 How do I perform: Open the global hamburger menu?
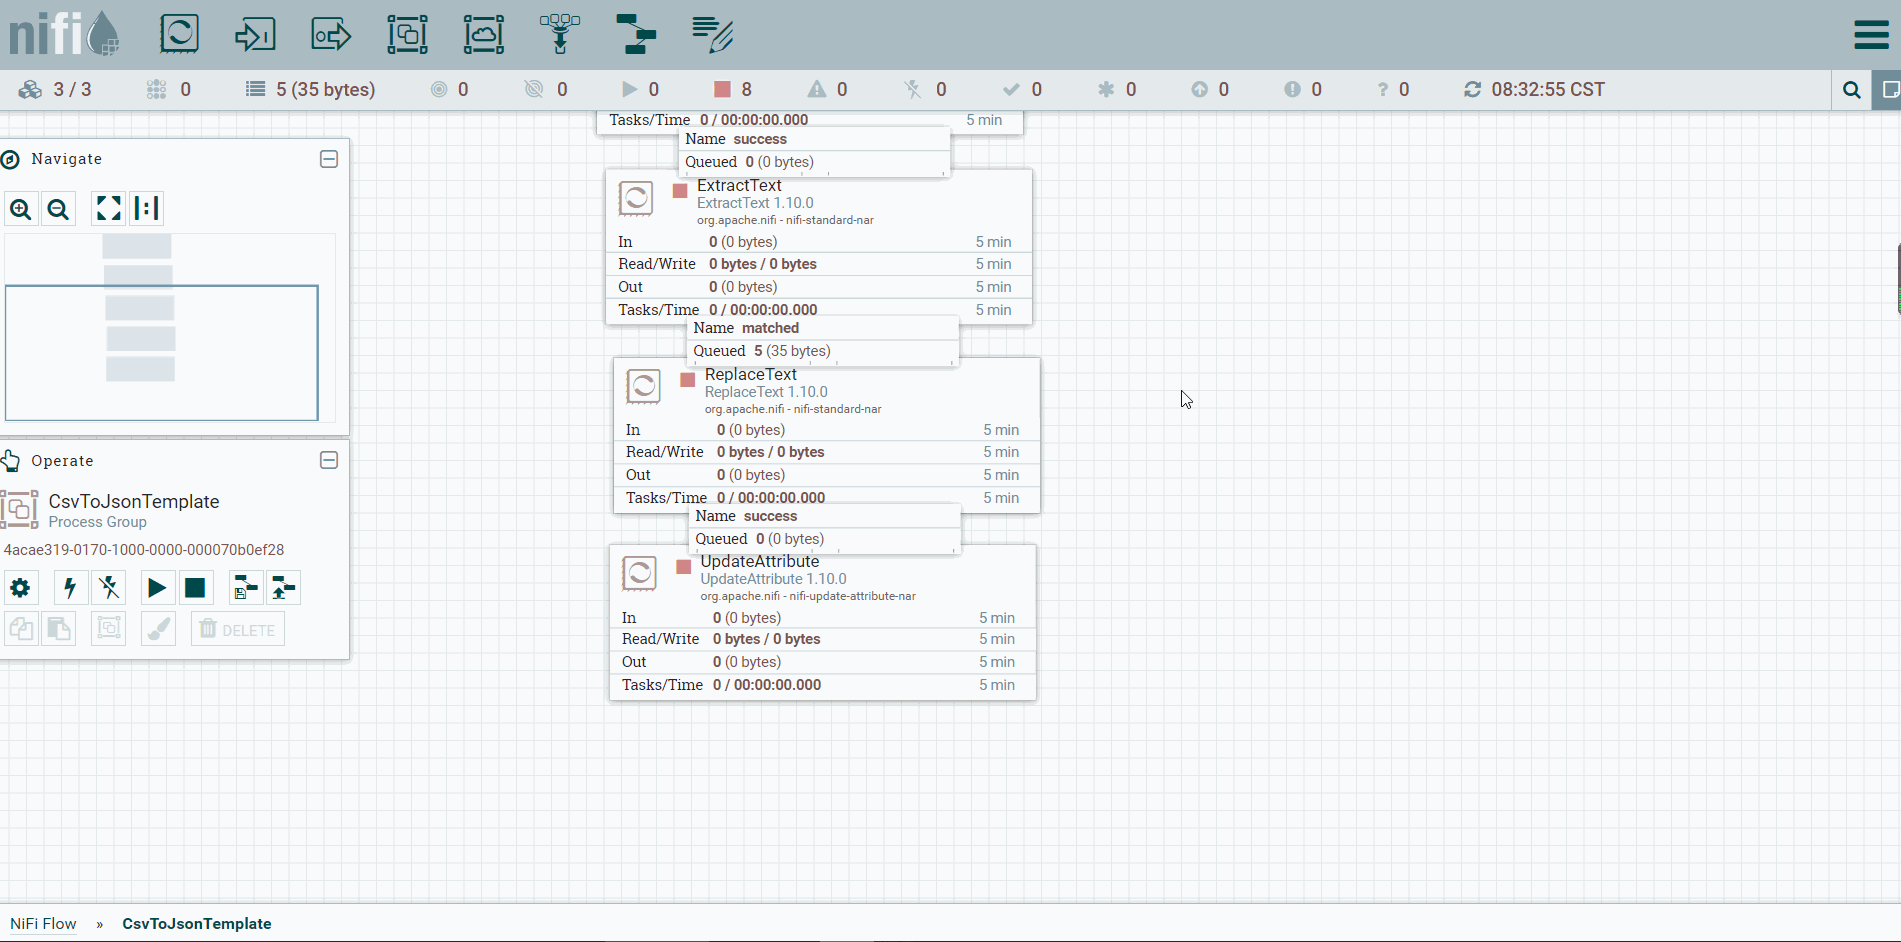(1871, 34)
